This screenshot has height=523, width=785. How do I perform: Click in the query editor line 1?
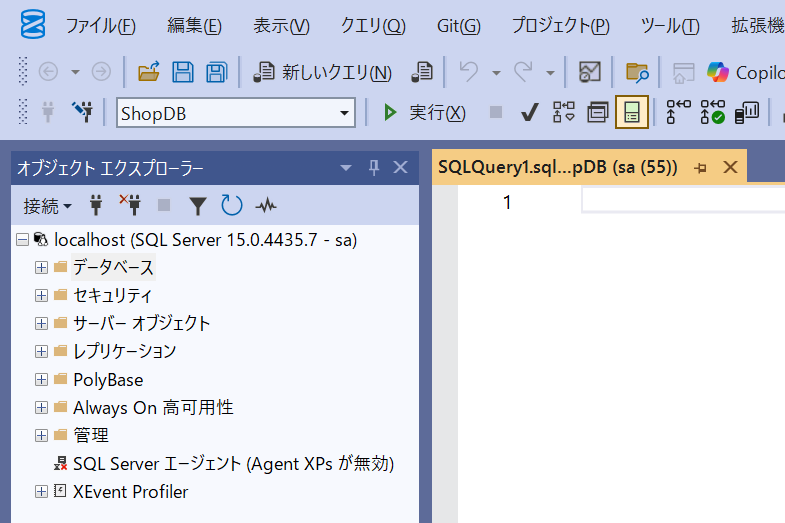click(x=683, y=200)
